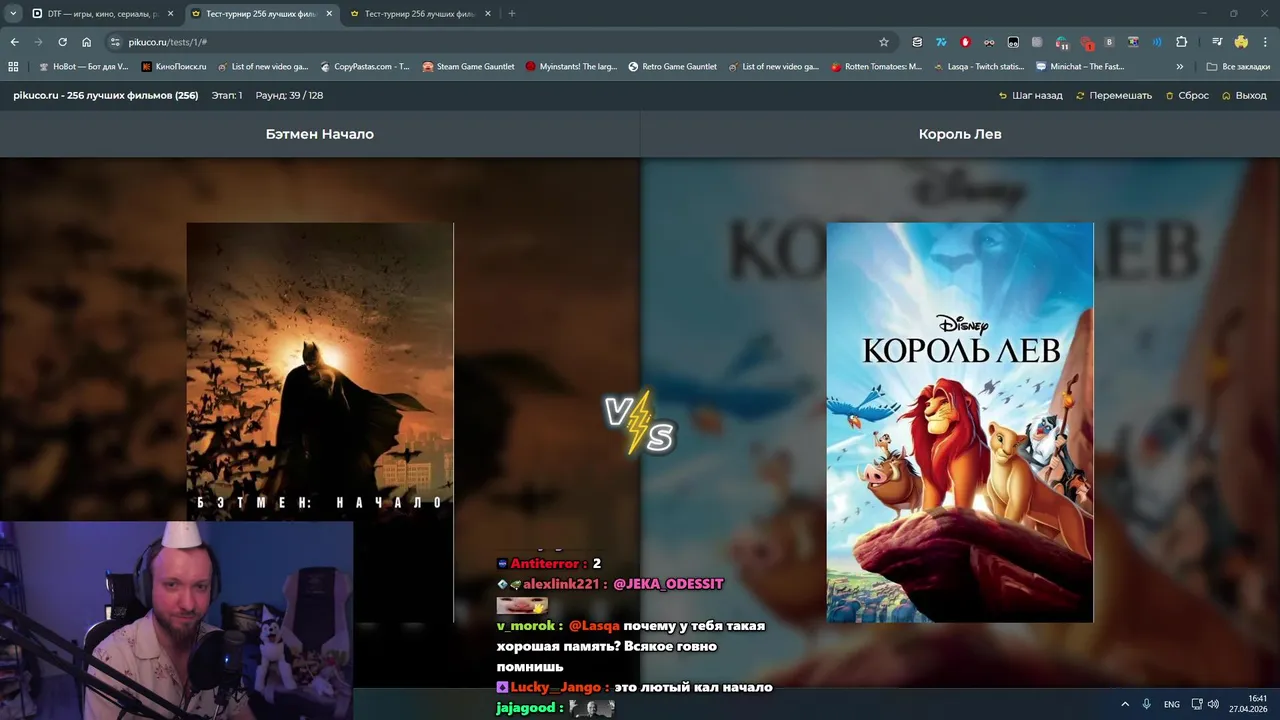Choose the Бэтмен Начало poster
Screen dimensions: 1280x720
[320, 422]
